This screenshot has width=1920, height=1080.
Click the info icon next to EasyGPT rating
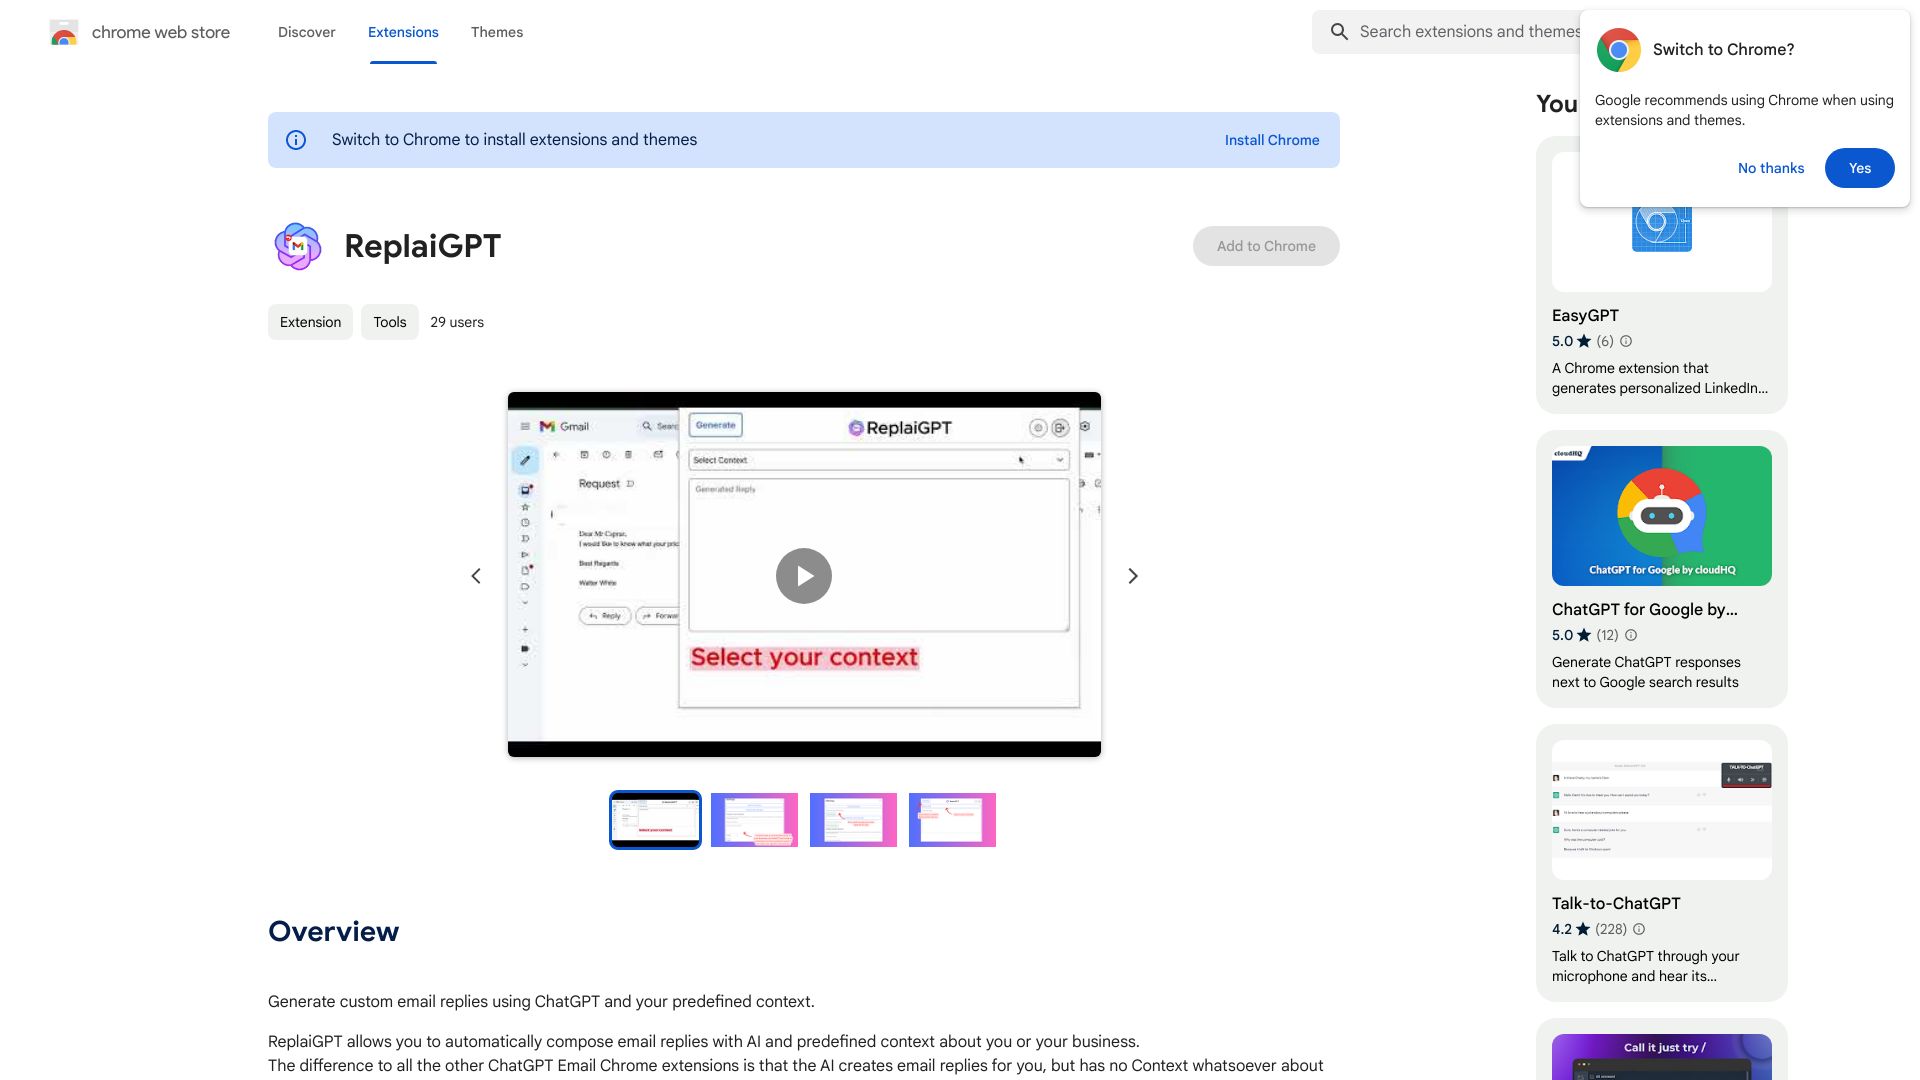tap(1626, 341)
